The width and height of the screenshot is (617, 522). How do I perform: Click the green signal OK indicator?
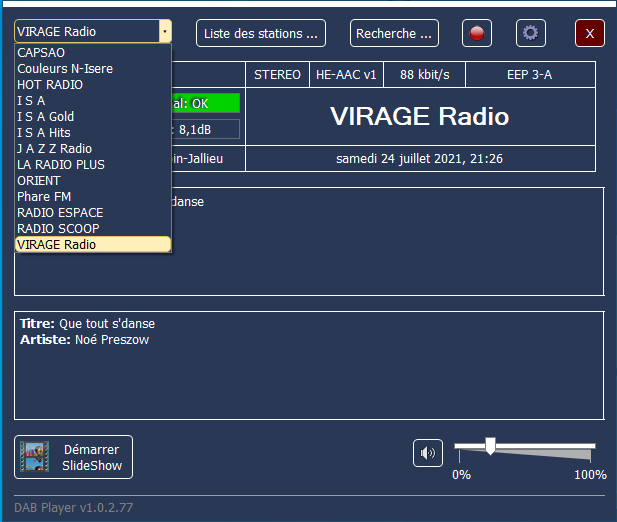click(x=206, y=103)
